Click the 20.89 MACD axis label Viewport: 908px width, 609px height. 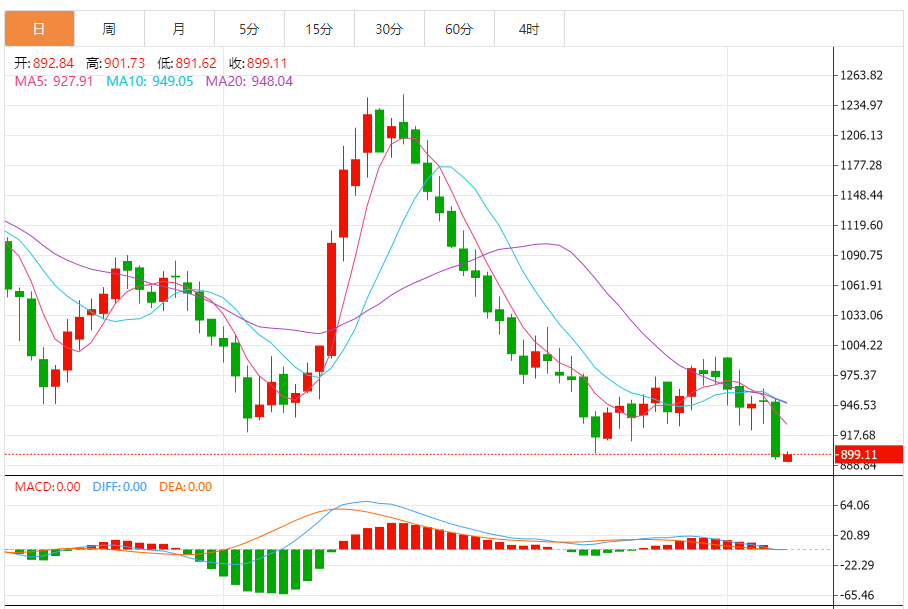click(x=855, y=535)
